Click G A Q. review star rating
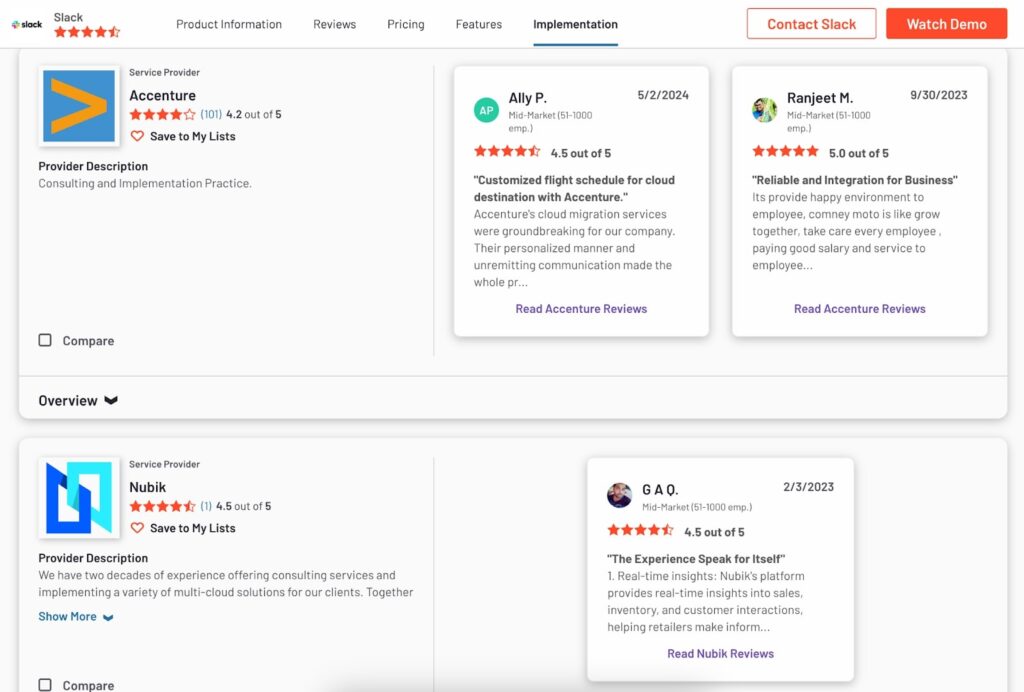 [641, 530]
